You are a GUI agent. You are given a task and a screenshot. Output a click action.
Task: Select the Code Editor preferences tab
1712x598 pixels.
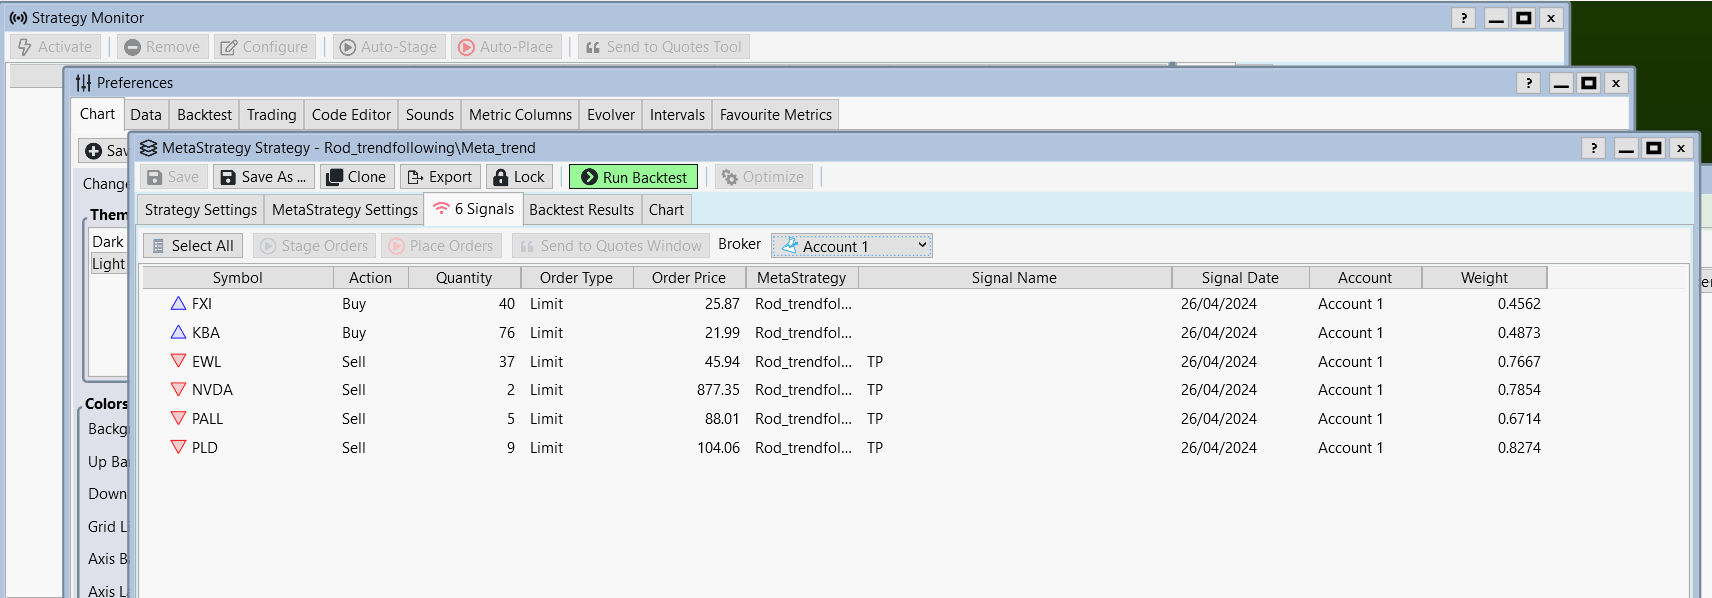click(x=351, y=115)
